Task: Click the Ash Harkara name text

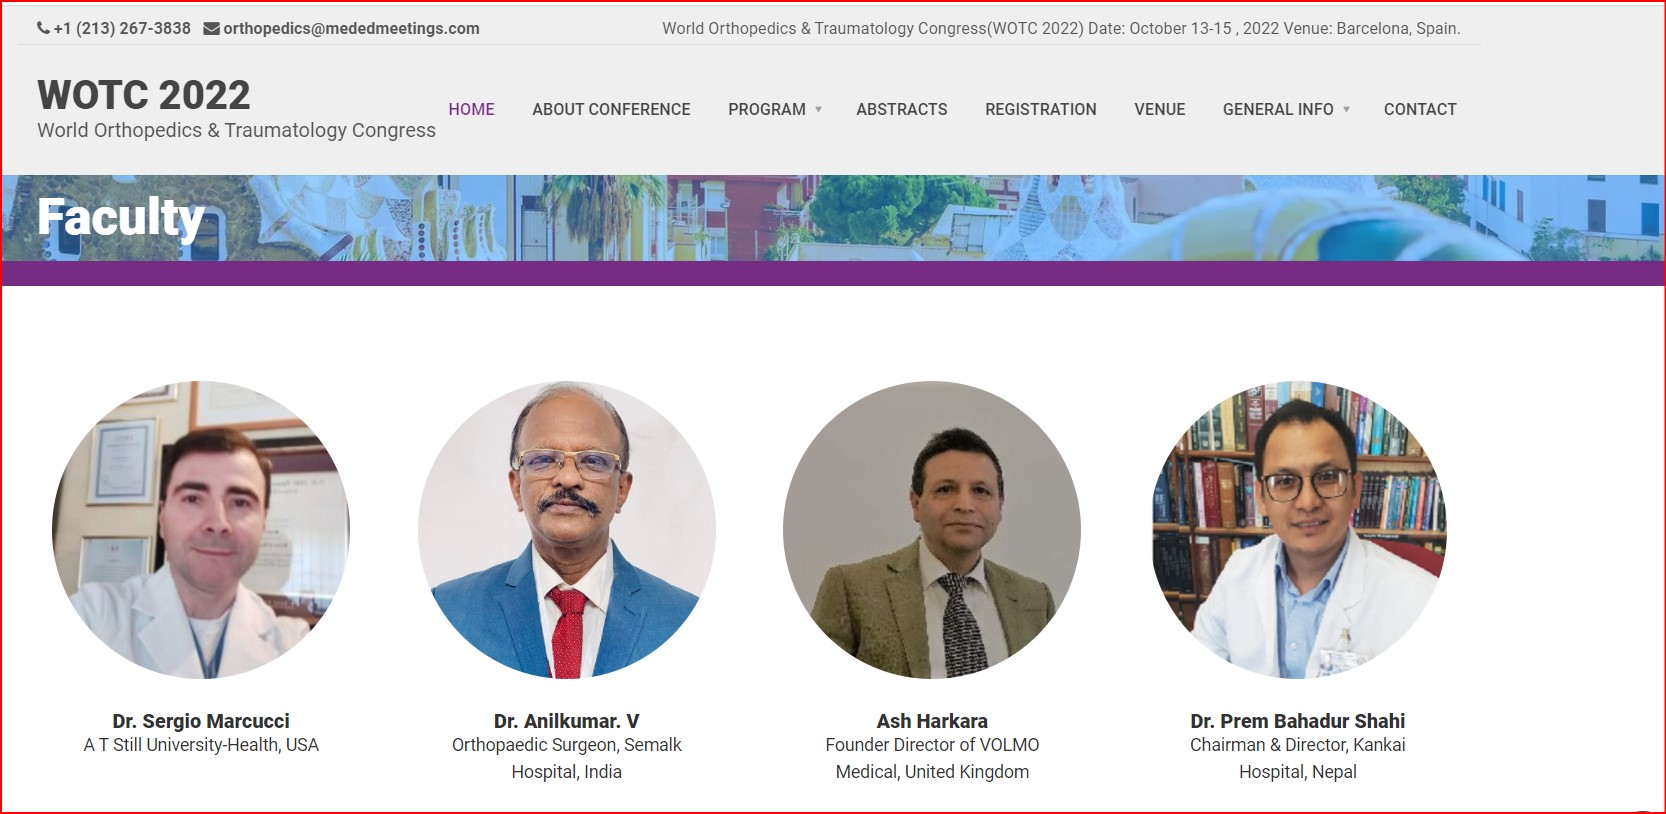Action: pos(932,721)
